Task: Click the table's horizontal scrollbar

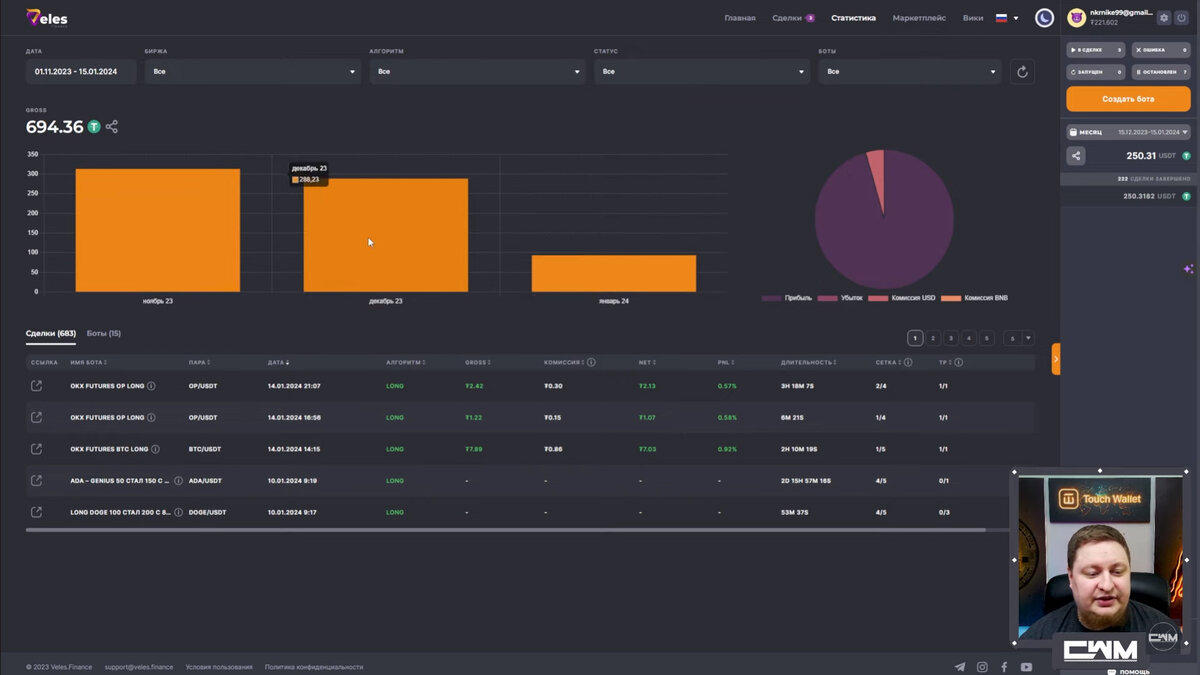Action: point(505,530)
